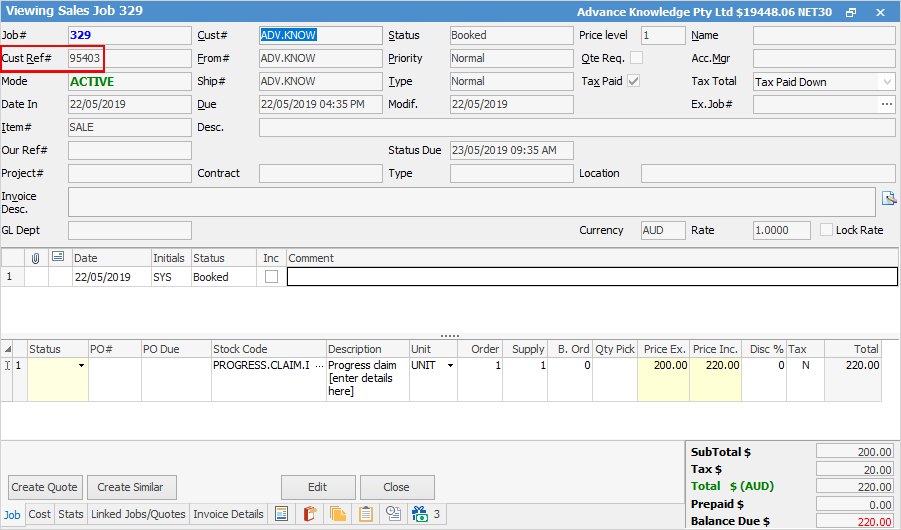Click the Our Ref# field
Image resolution: width=901 pixels, height=530 pixels.
click(x=130, y=150)
